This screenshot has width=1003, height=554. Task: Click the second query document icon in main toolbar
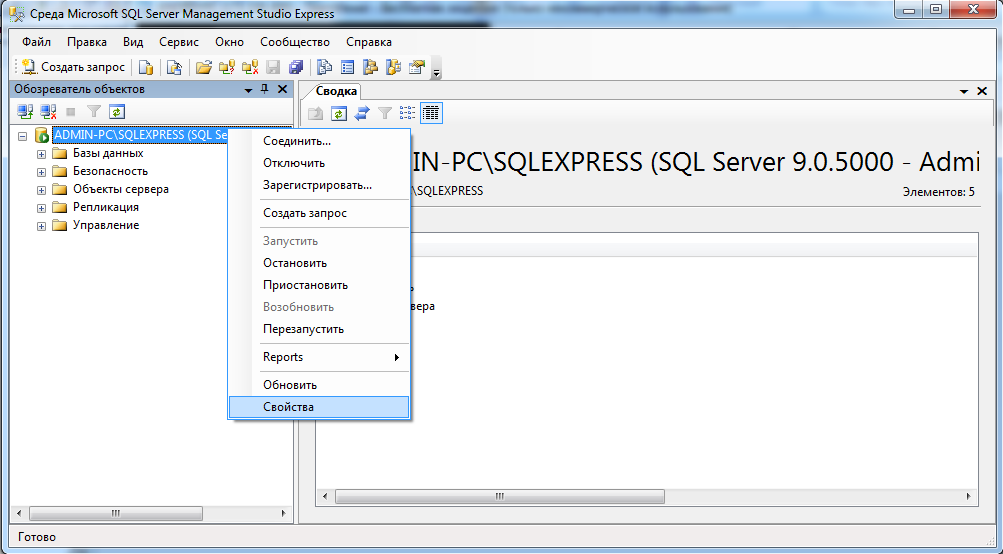click(174, 67)
